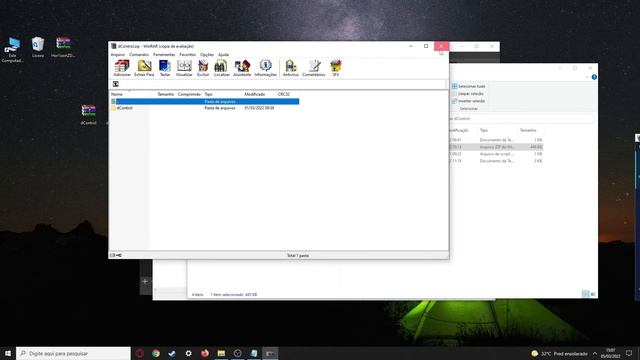Click 'Total 1 pasta' in the status bar
The height and width of the screenshot is (360, 640).
[x=298, y=256]
